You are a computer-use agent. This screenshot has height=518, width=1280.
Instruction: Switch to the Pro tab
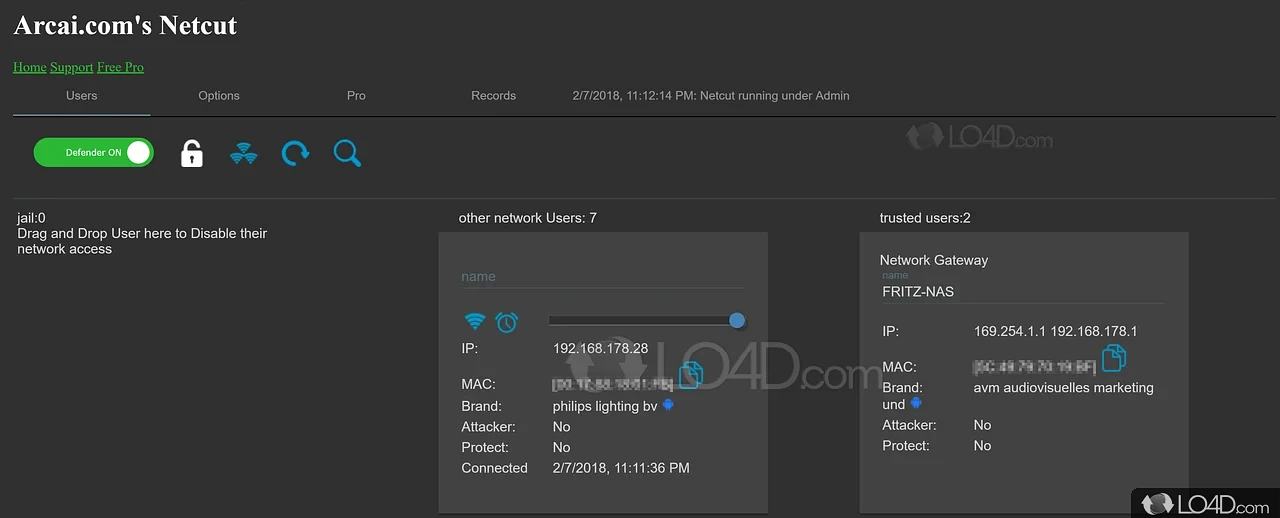[356, 96]
